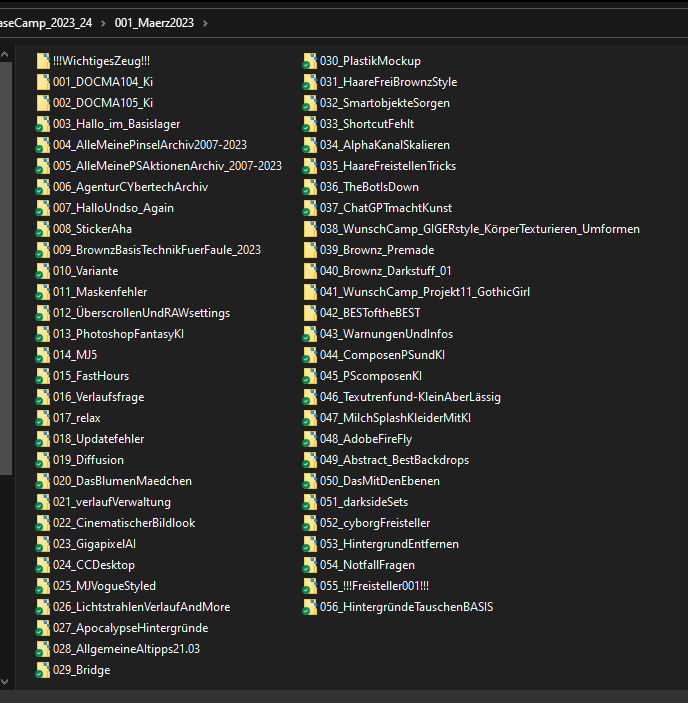Select the 020_DasBlumenMaedchen folder name

[x=122, y=481]
